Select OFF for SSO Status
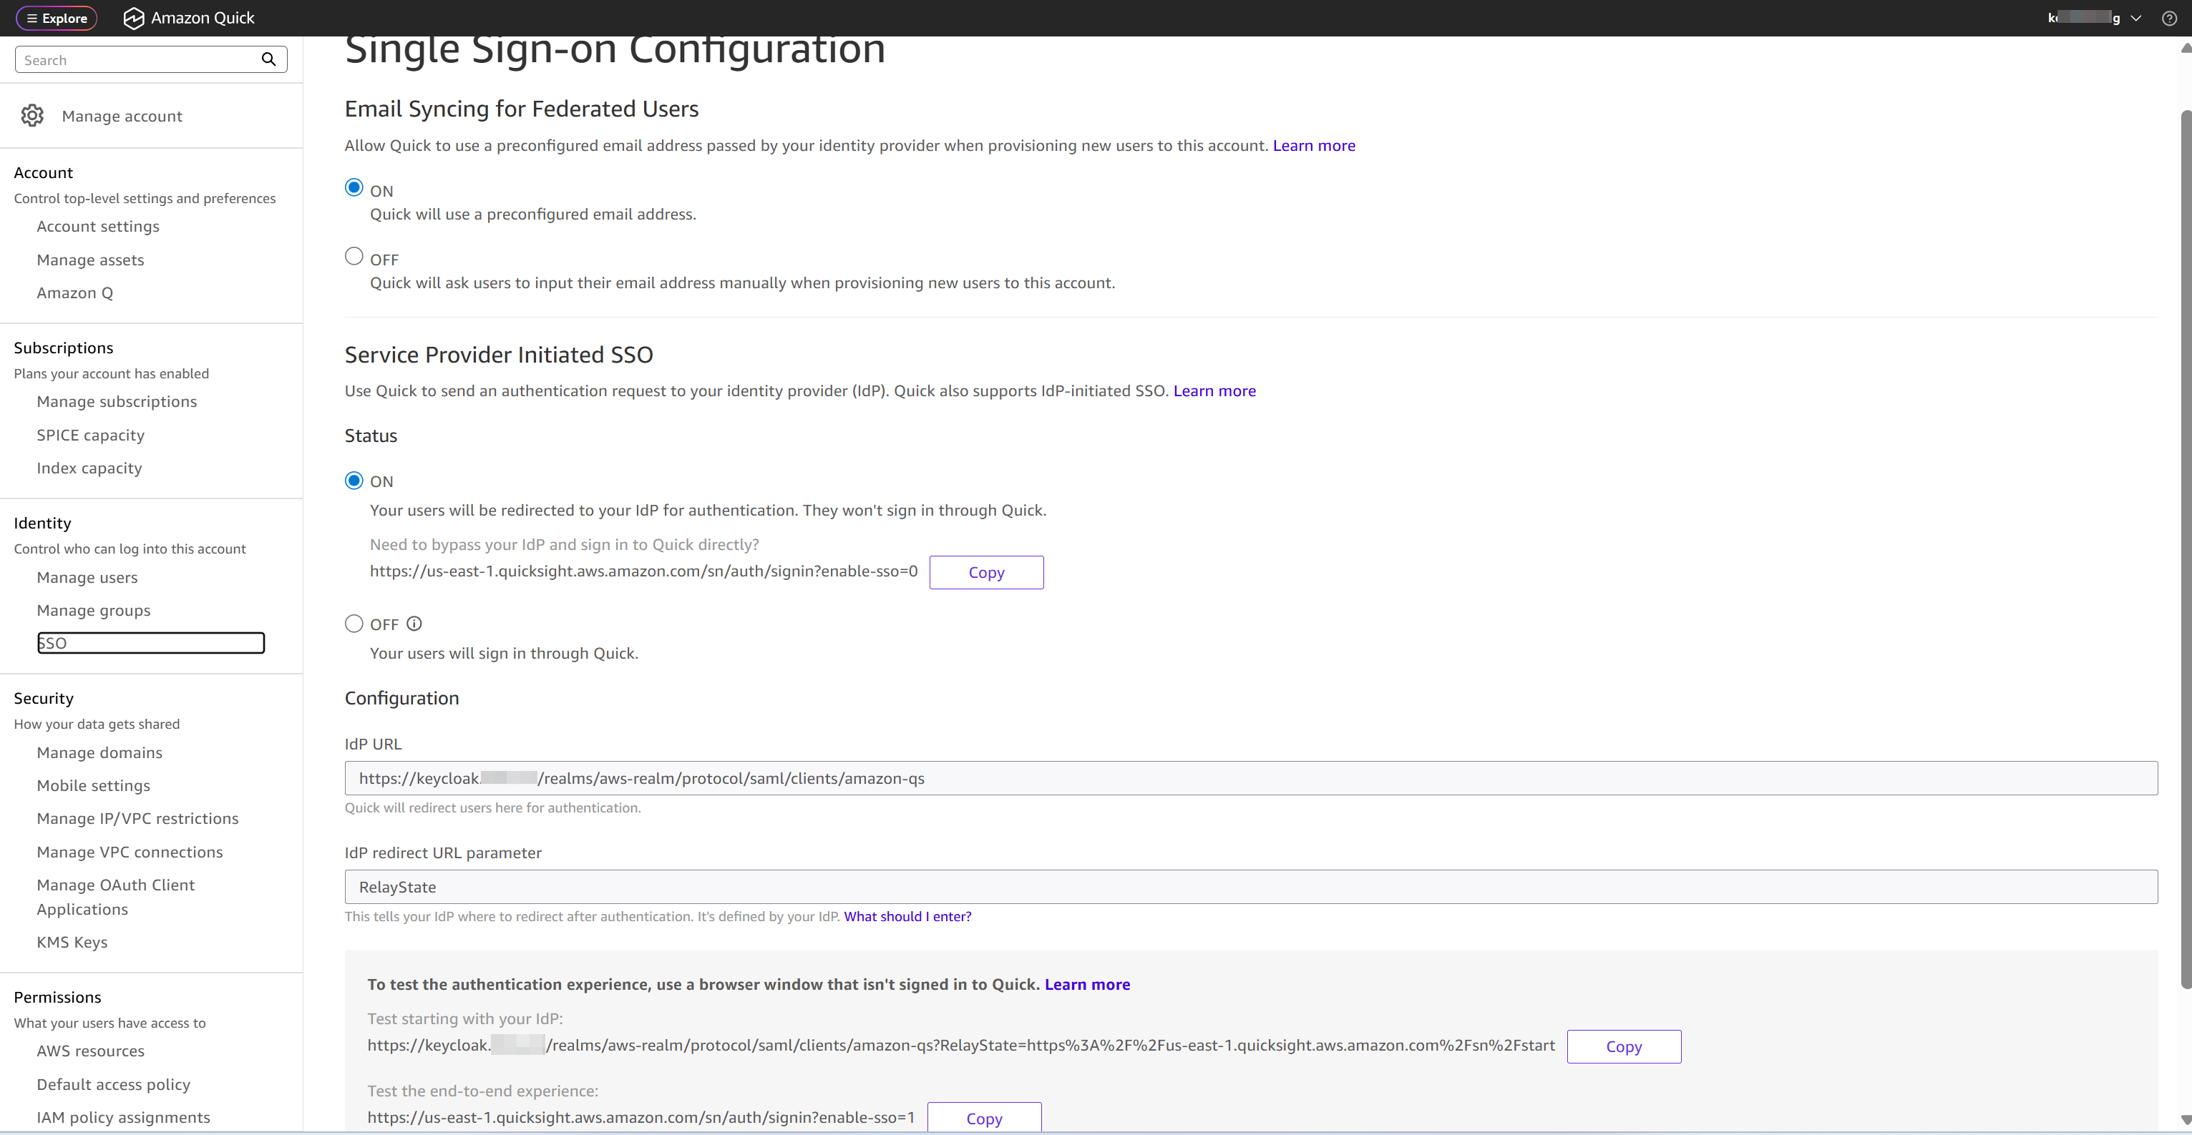2192x1135 pixels. click(354, 624)
